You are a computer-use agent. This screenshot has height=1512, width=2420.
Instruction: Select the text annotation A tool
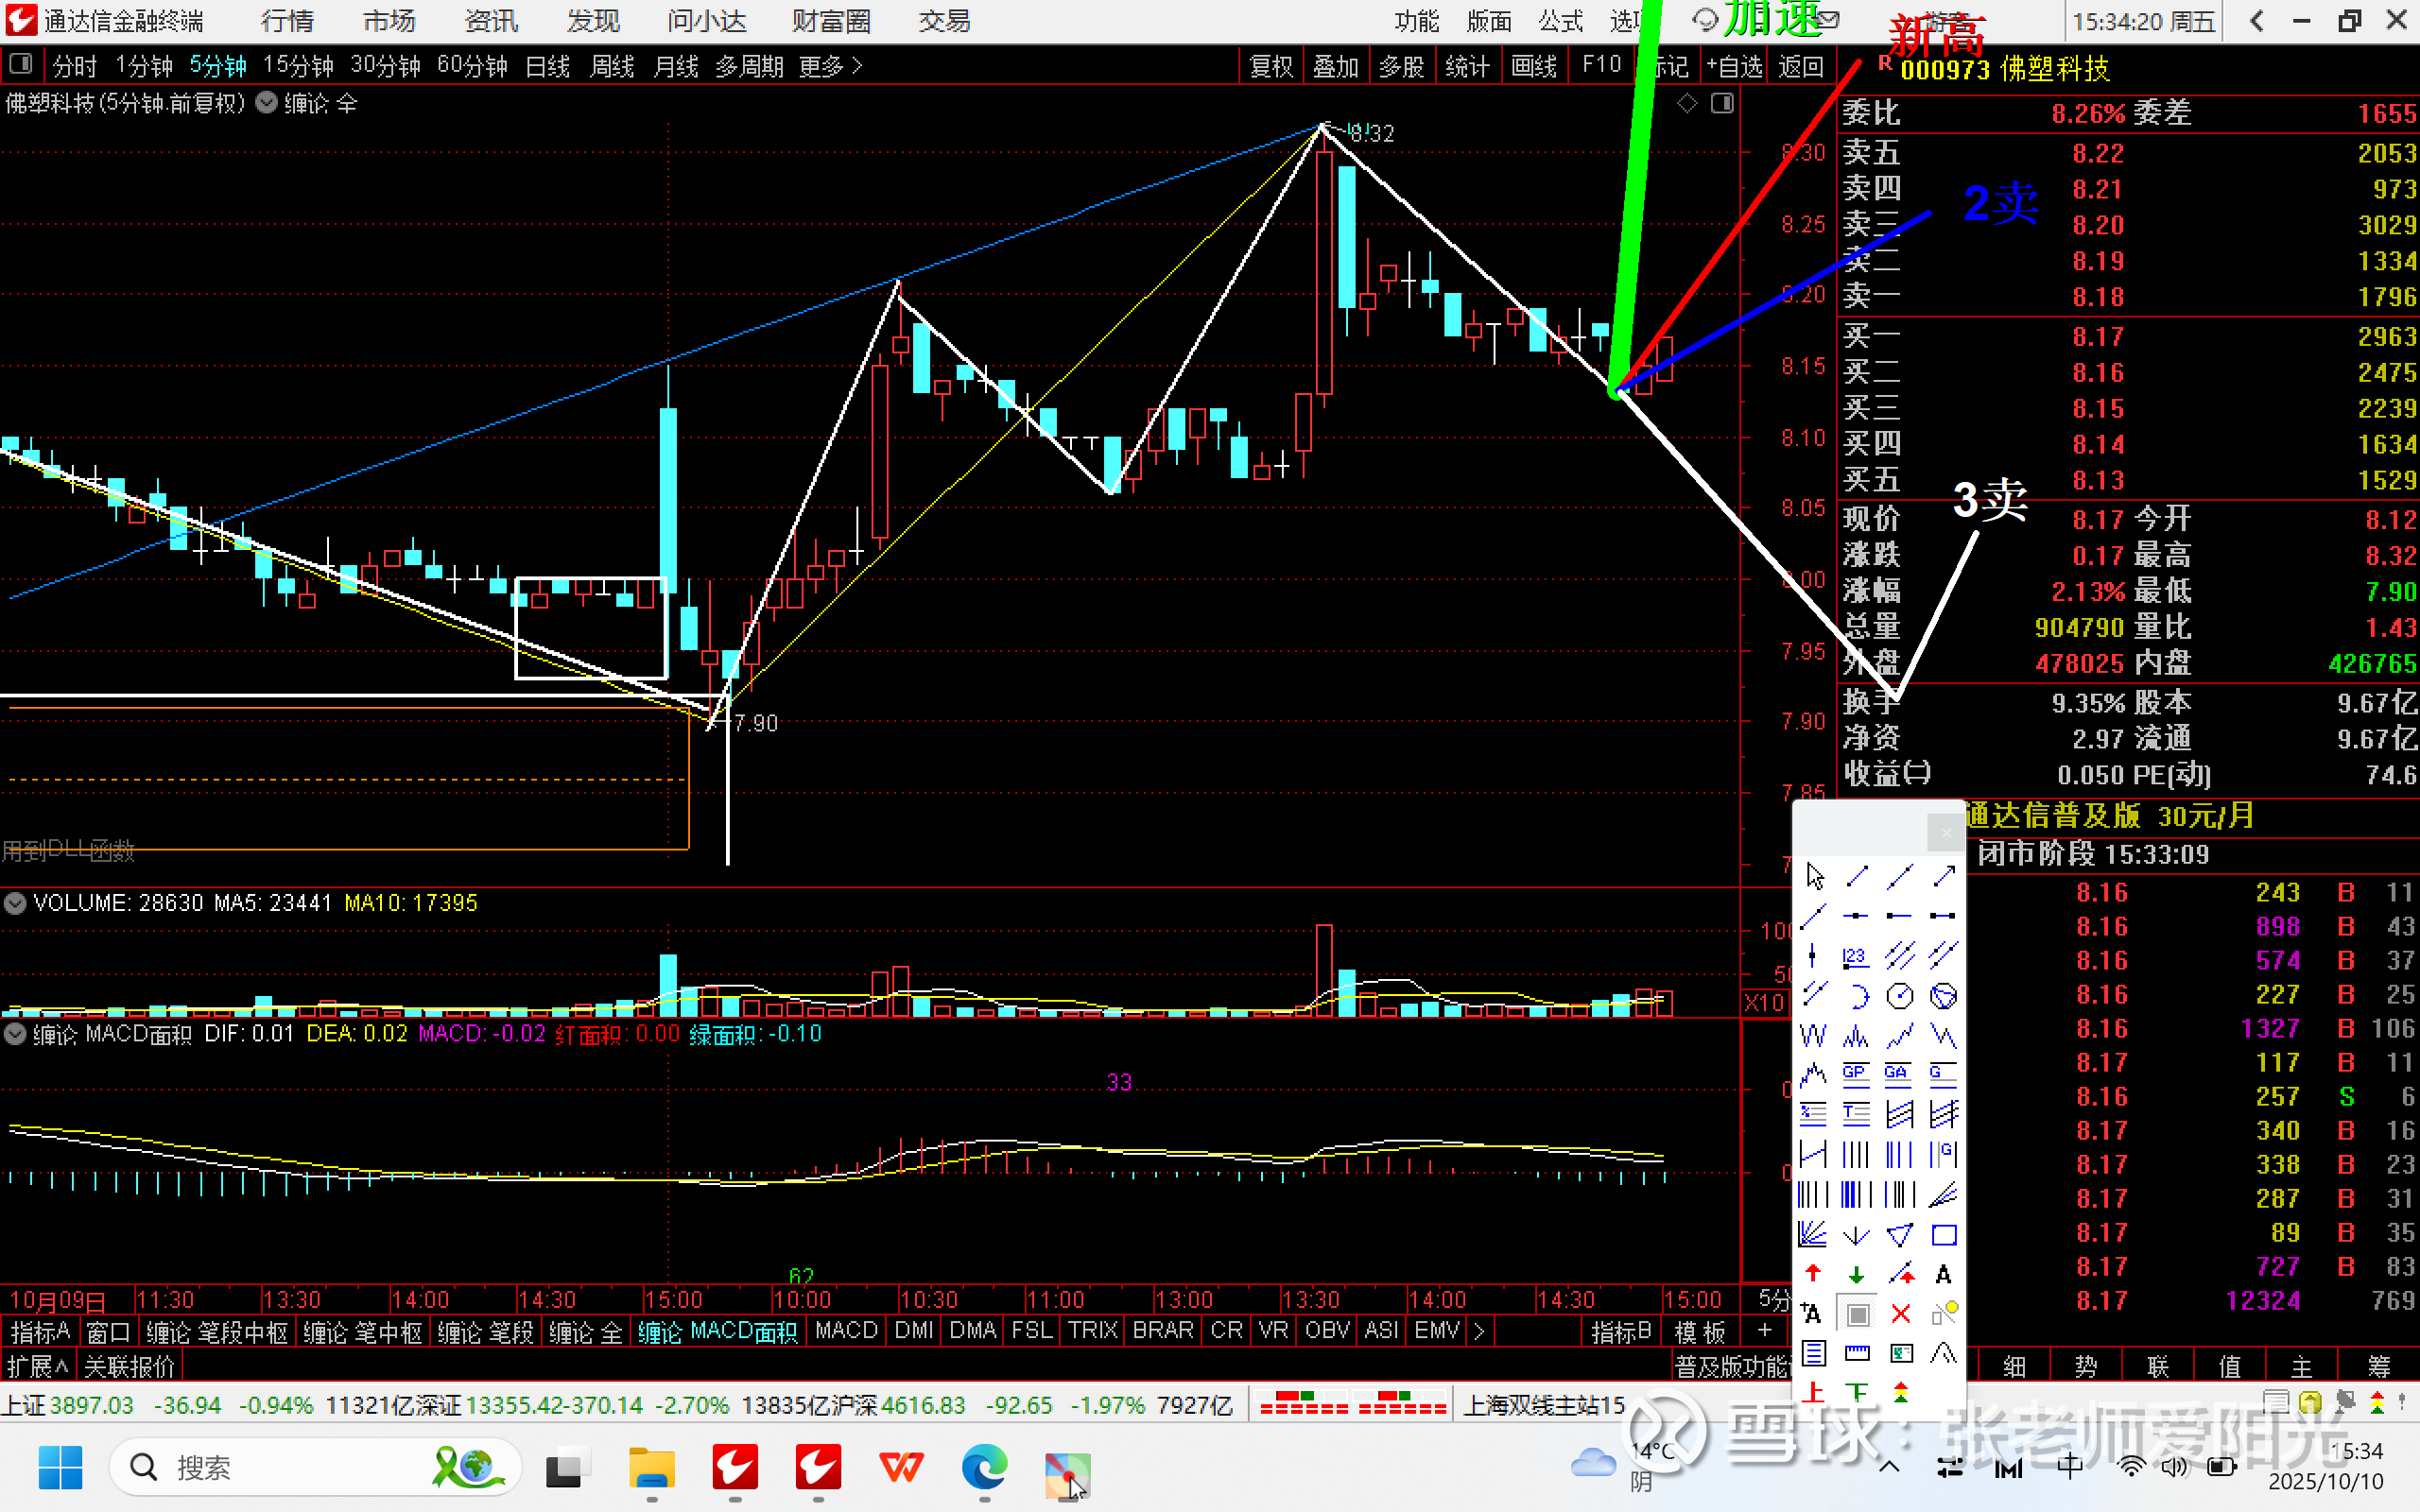[x=1943, y=1274]
